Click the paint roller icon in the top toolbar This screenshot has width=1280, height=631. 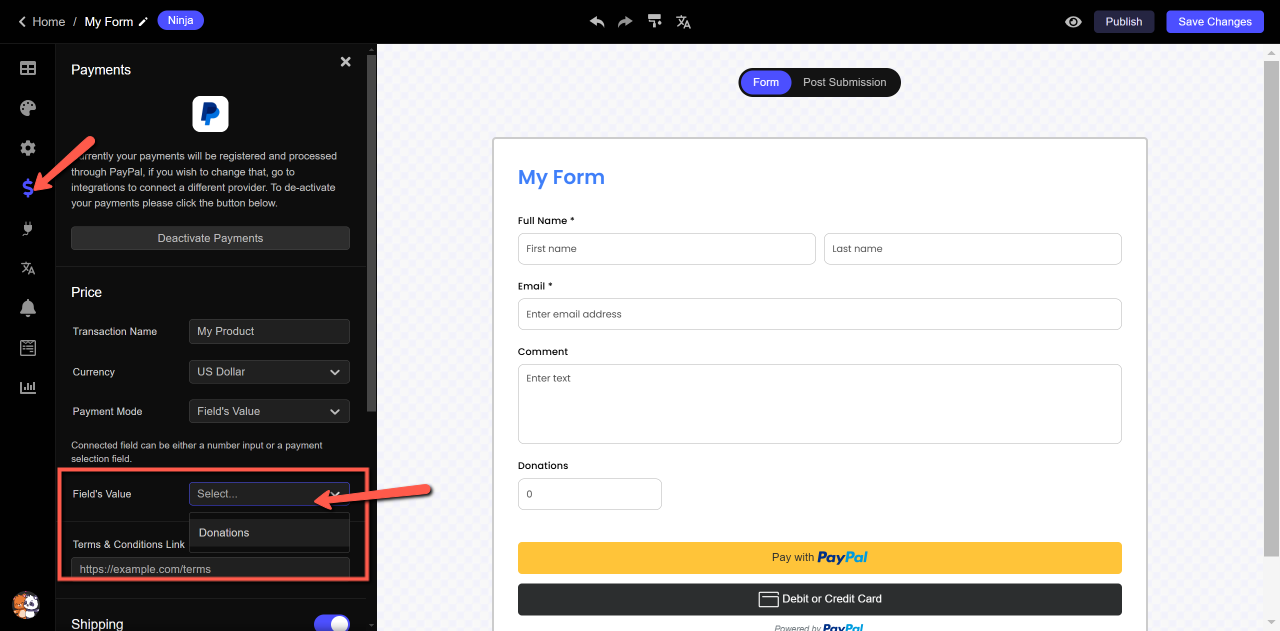coord(654,21)
